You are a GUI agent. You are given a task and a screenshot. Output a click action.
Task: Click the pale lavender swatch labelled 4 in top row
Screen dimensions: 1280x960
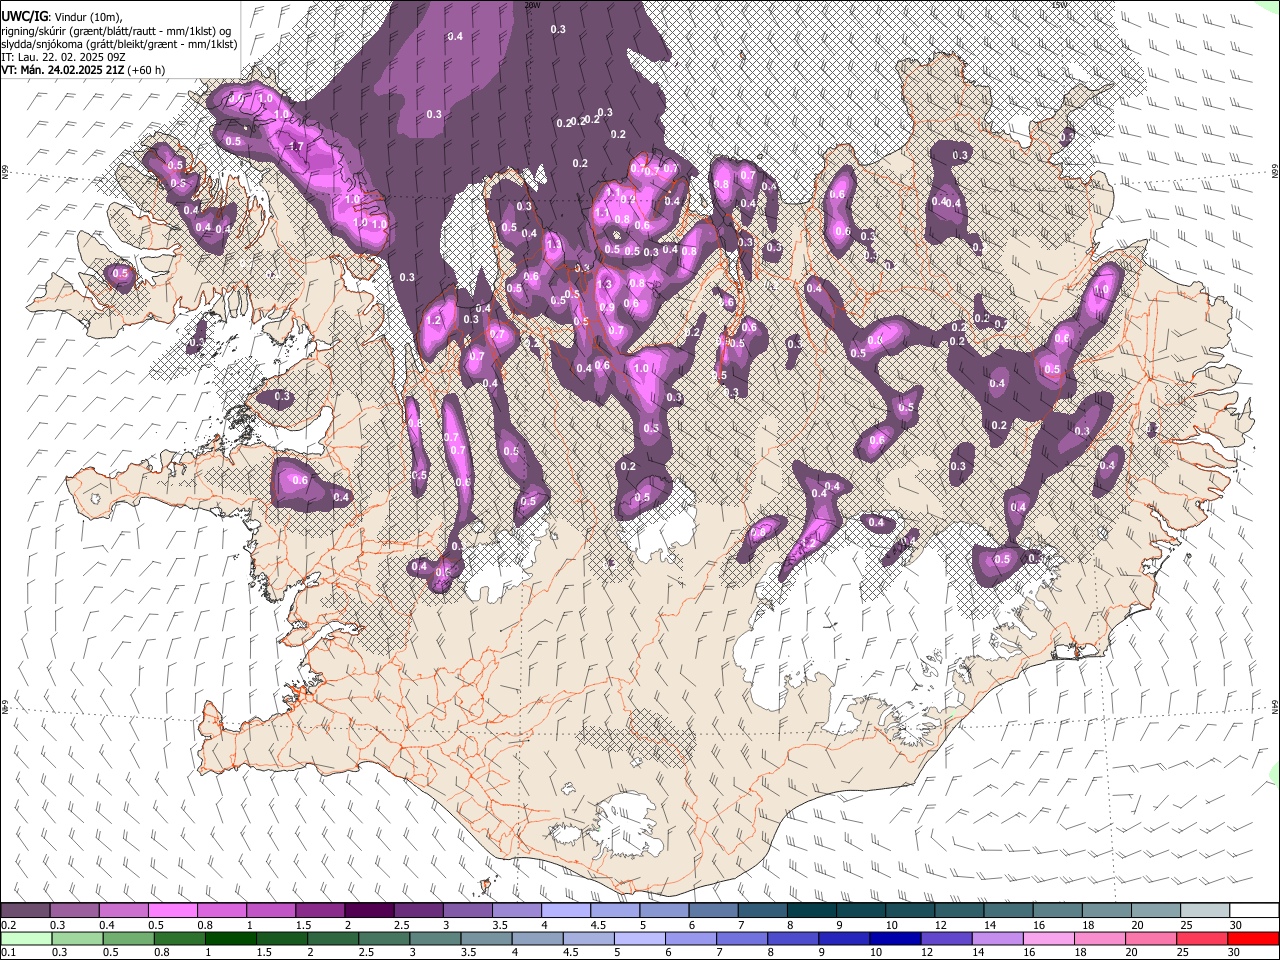566,910
